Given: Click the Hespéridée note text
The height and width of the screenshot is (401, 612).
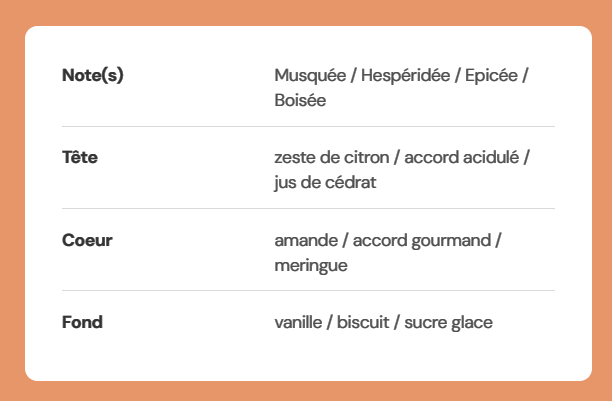Looking at the screenshot, I should tap(406, 75).
